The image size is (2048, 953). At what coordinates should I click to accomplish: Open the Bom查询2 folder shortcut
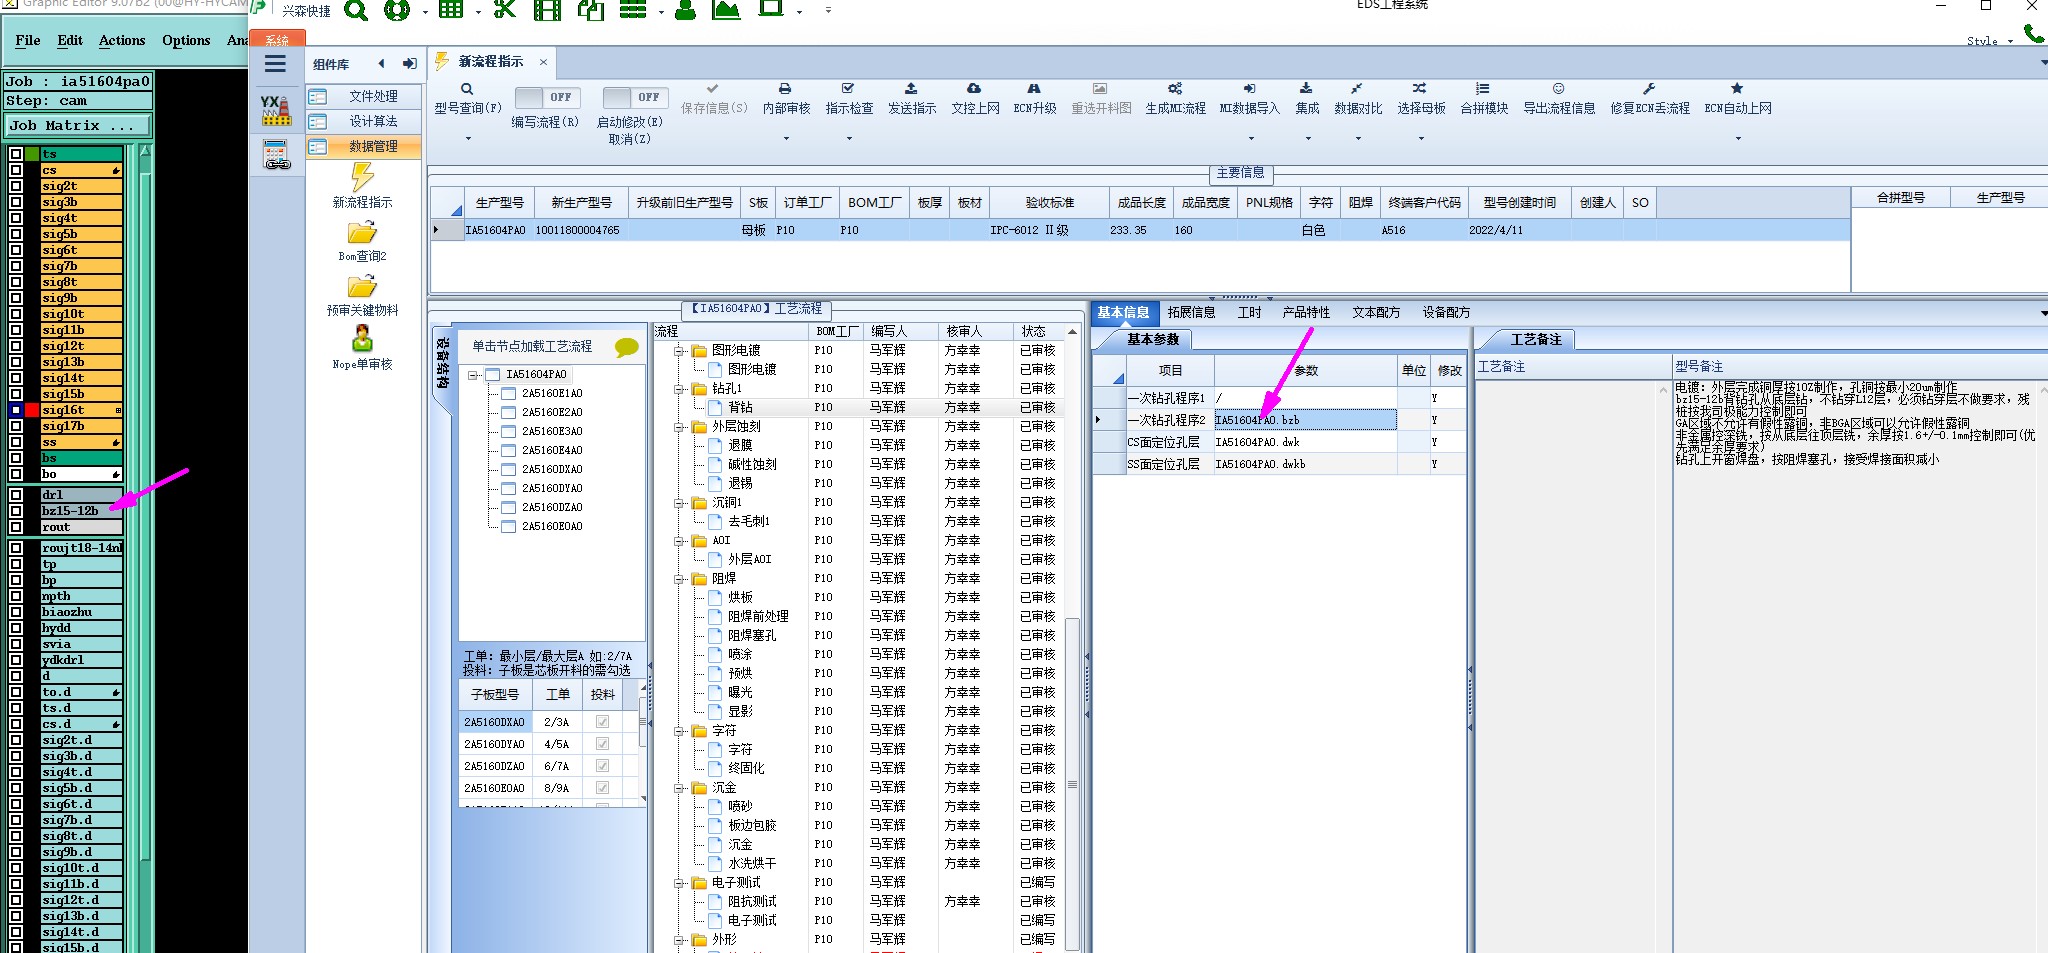(x=362, y=233)
